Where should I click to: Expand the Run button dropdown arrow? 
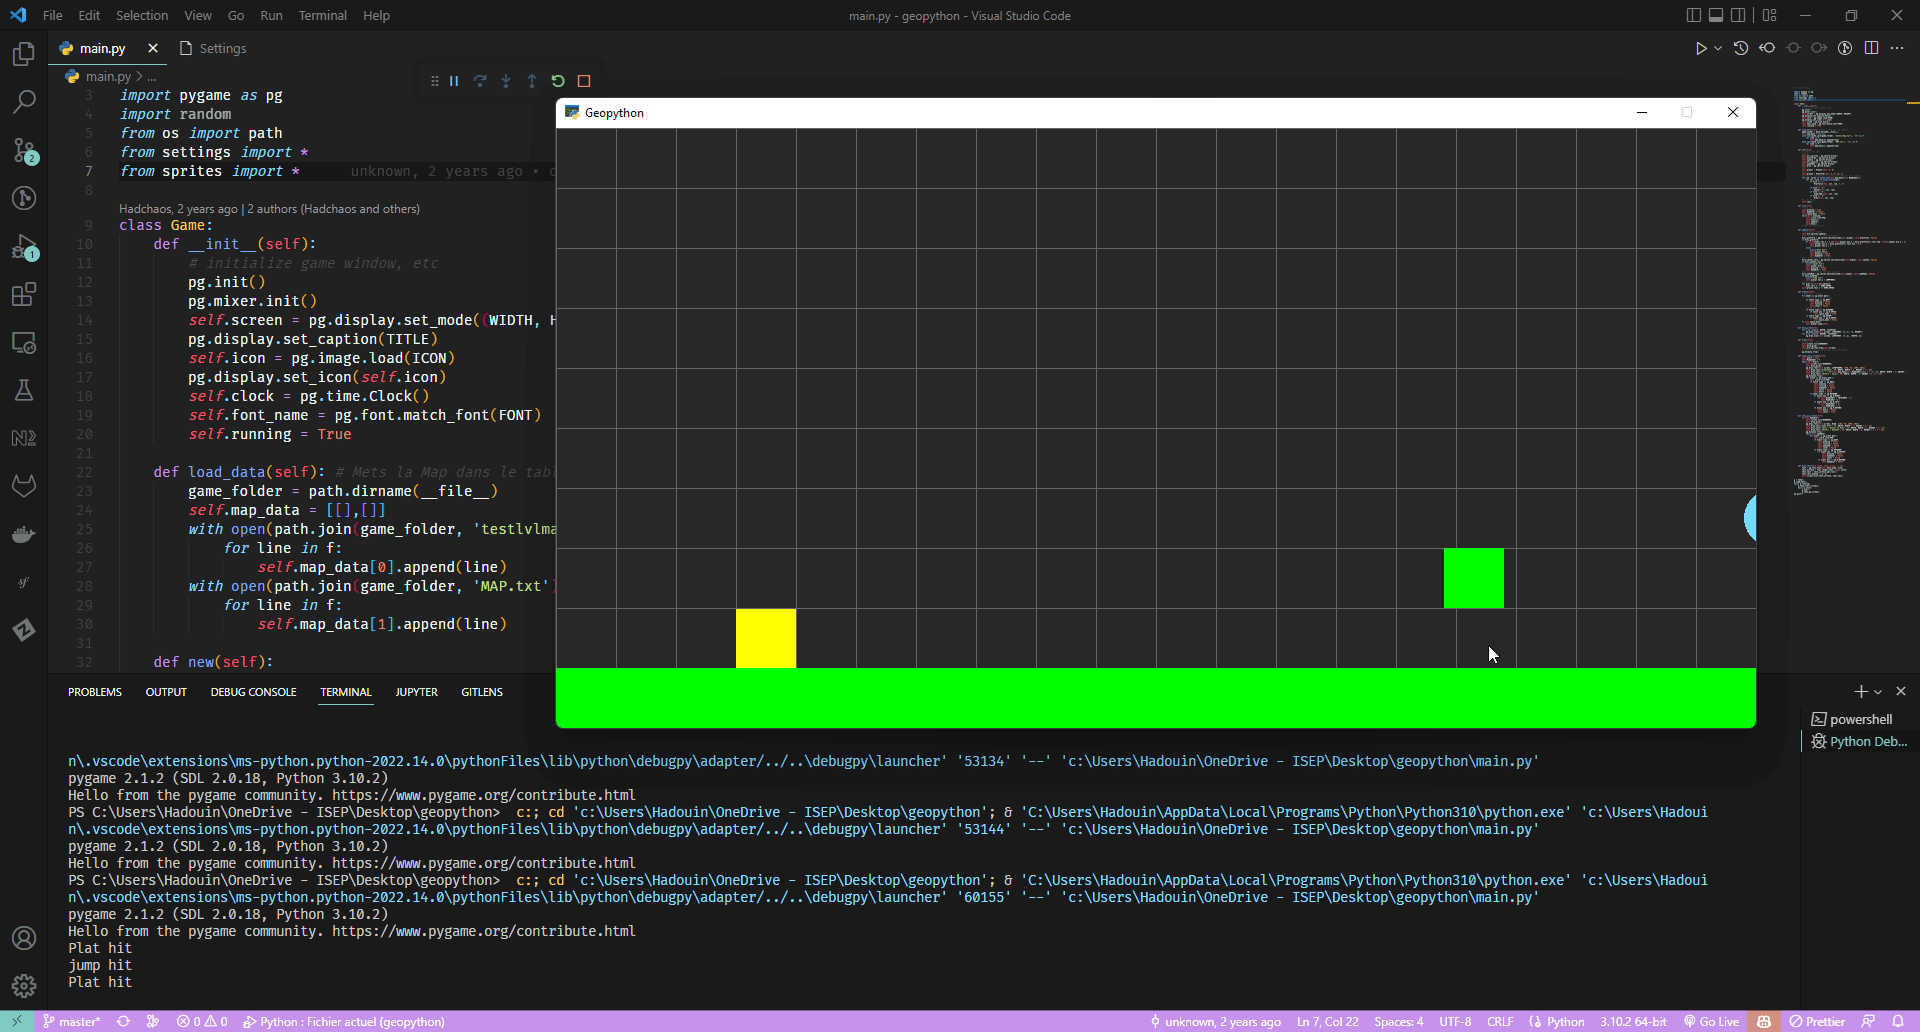1716,47
